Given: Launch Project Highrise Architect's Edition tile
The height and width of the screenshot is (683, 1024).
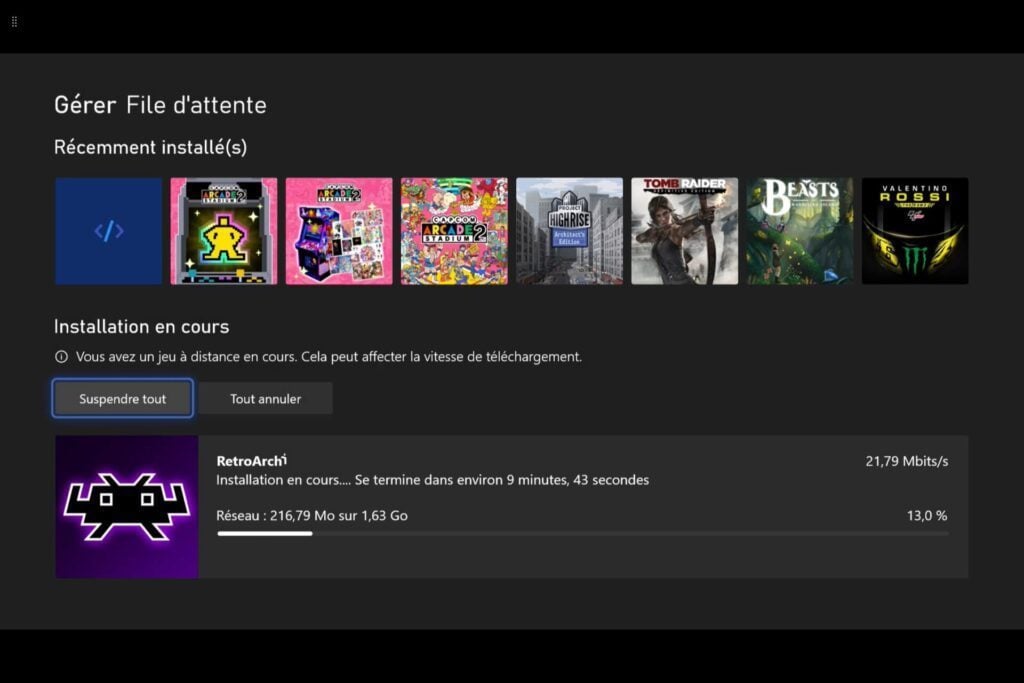Looking at the screenshot, I should click(x=569, y=231).
